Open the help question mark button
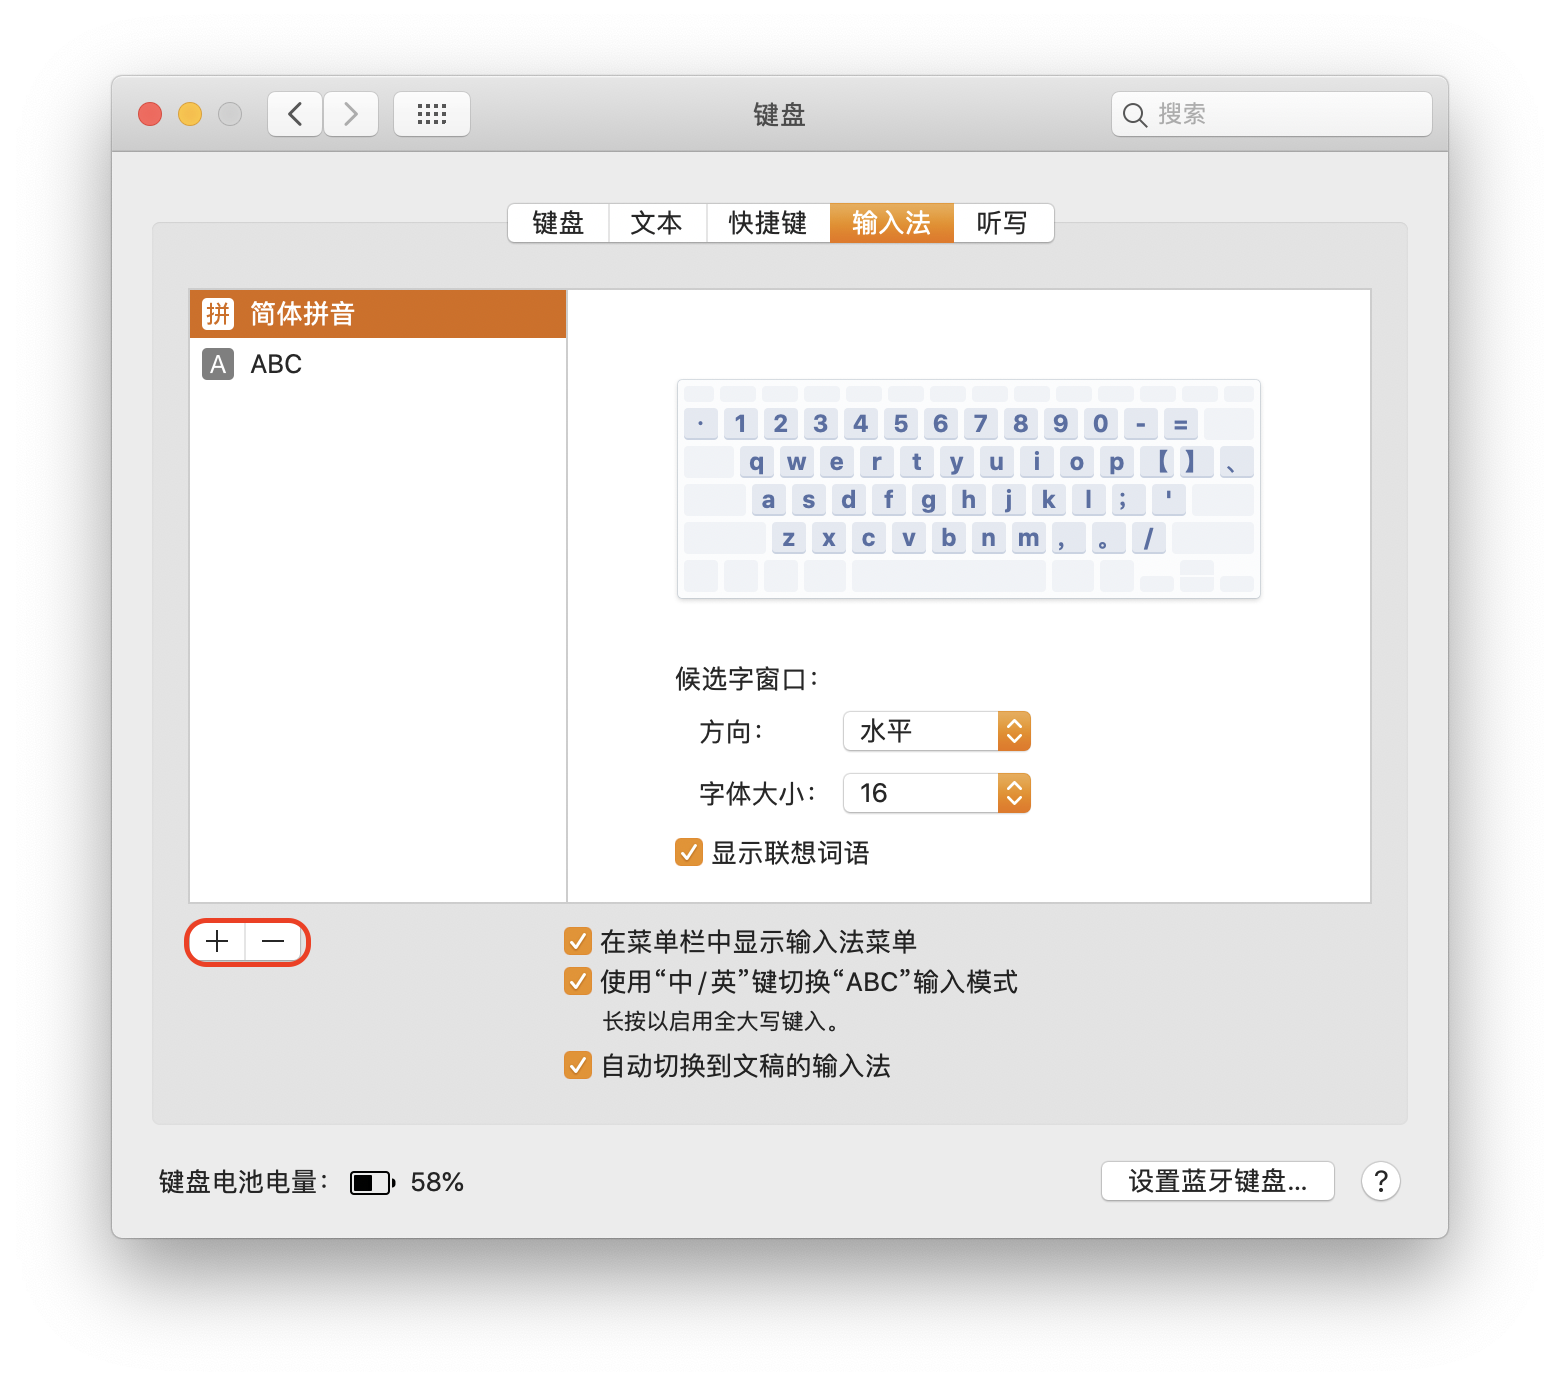The width and height of the screenshot is (1560, 1386). (1380, 1181)
